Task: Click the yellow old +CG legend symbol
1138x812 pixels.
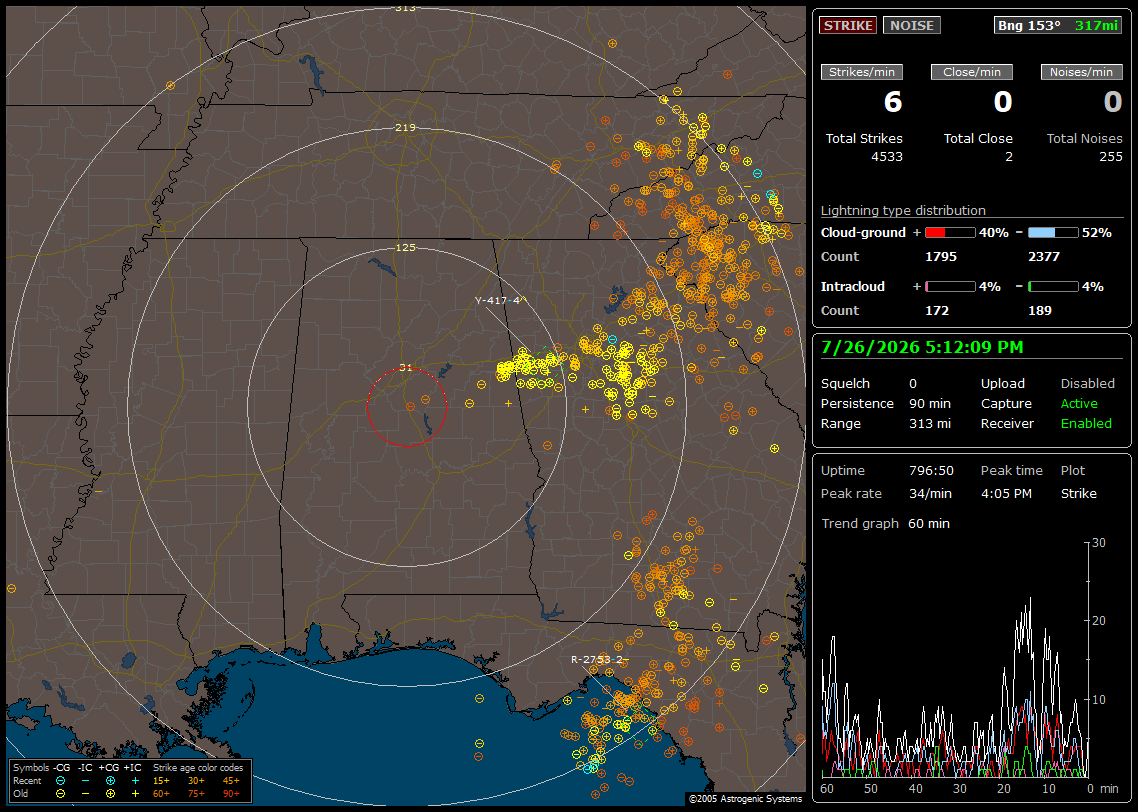Action: (110, 794)
